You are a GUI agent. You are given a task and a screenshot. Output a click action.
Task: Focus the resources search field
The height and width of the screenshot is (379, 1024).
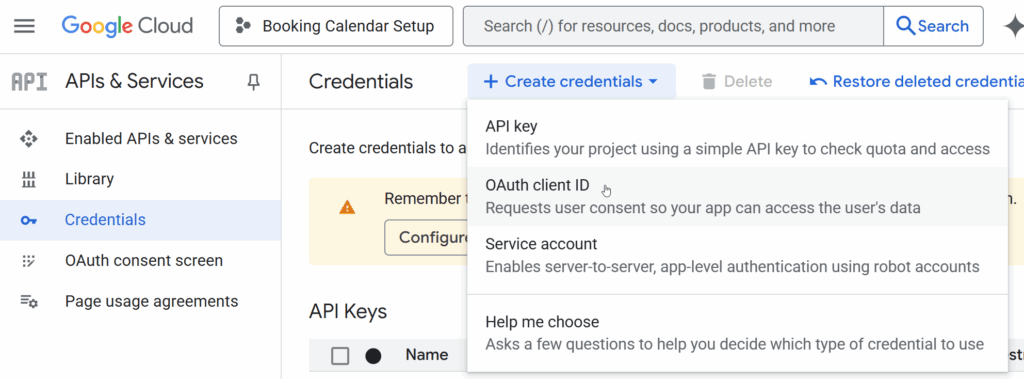pyautogui.click(x=673, y=26)
